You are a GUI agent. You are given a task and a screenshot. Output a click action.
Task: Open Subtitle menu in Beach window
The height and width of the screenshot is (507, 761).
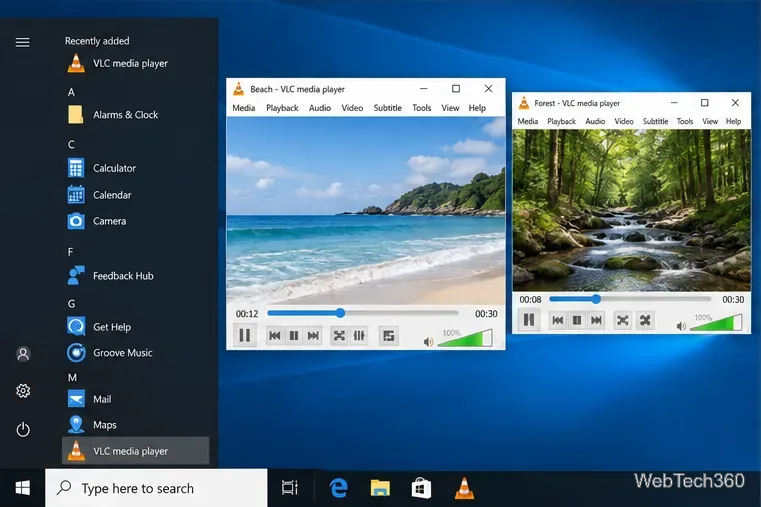tap(387, 108)
